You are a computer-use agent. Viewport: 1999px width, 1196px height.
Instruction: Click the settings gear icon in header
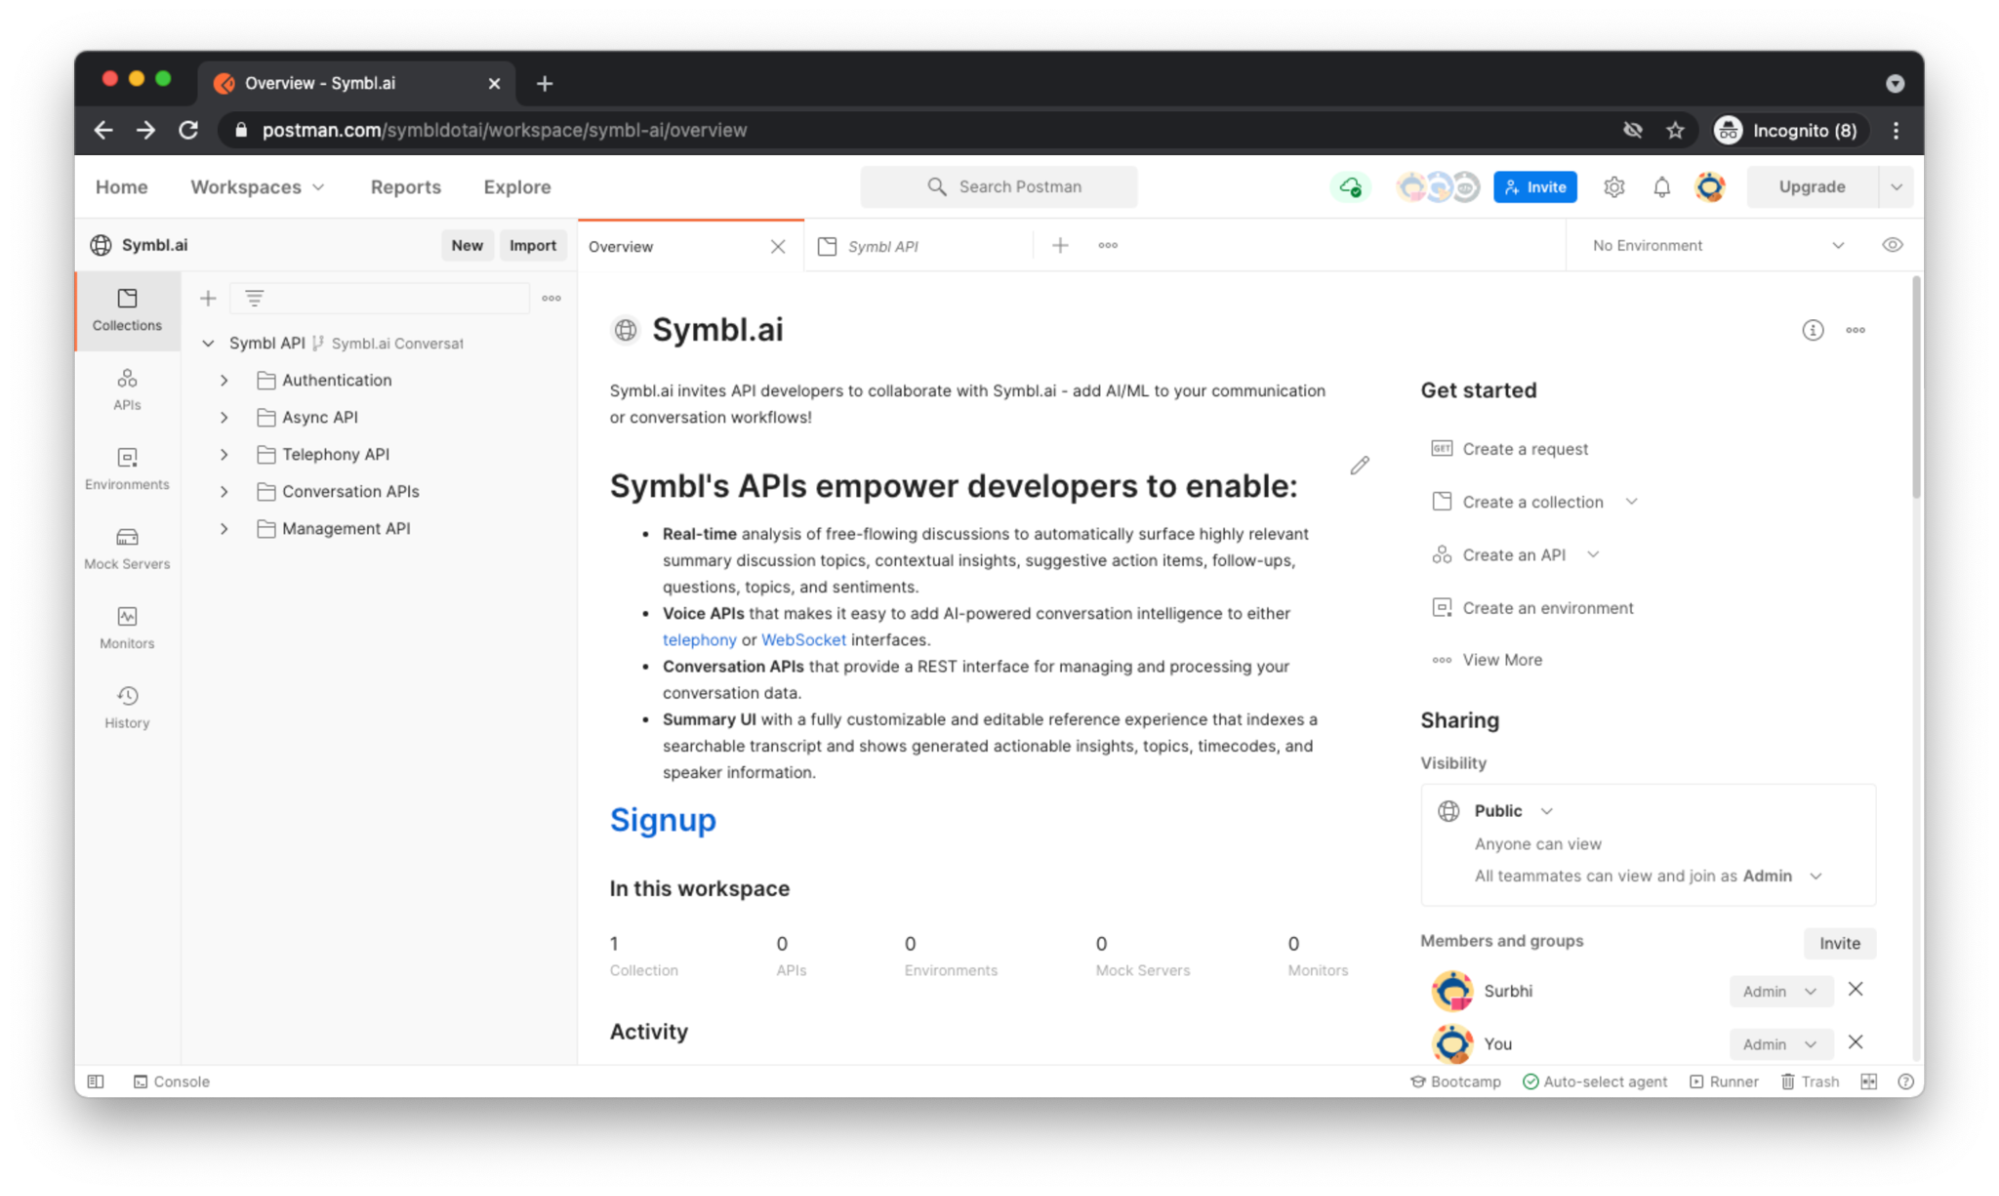point(1613,187)
